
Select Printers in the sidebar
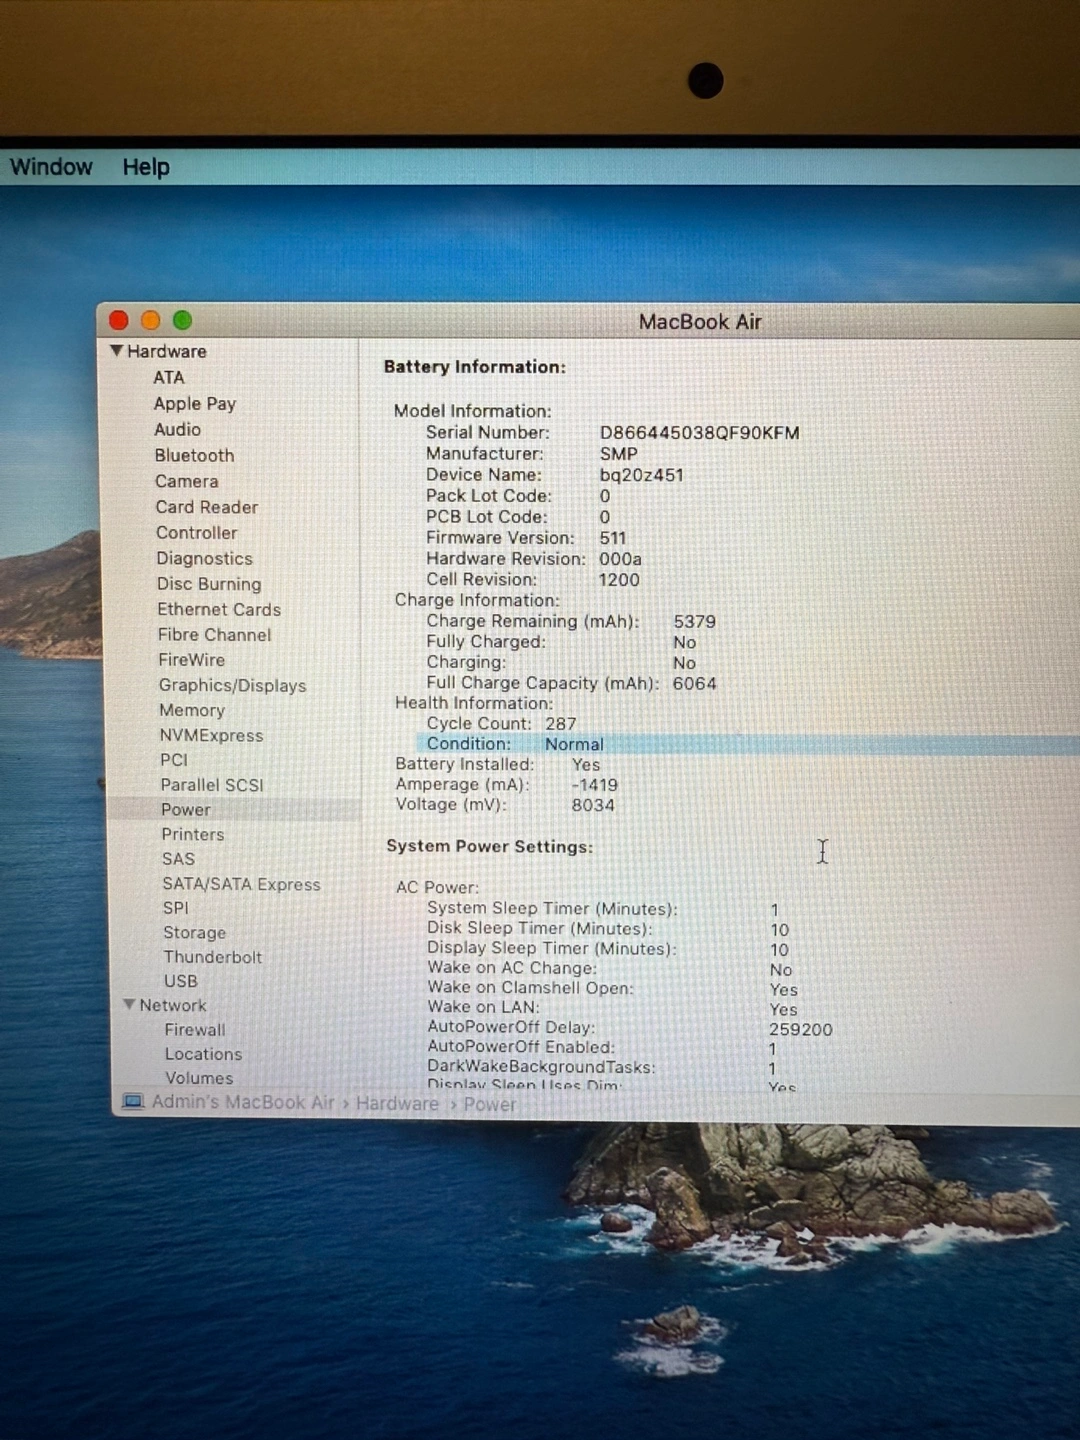pyautogui.click(x=193, y=835)
